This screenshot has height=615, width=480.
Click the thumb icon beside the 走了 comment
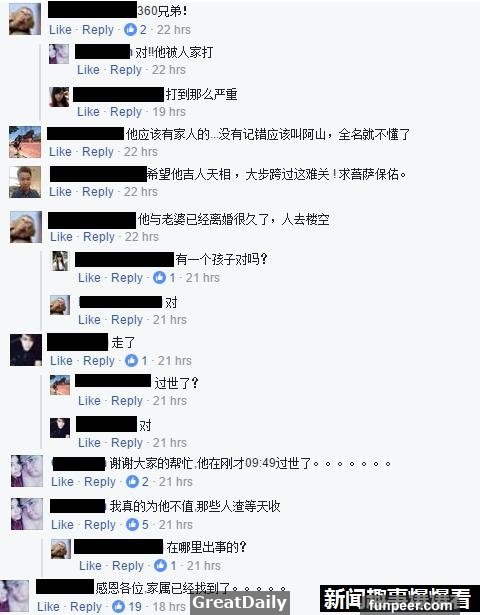tap(131, 360)
